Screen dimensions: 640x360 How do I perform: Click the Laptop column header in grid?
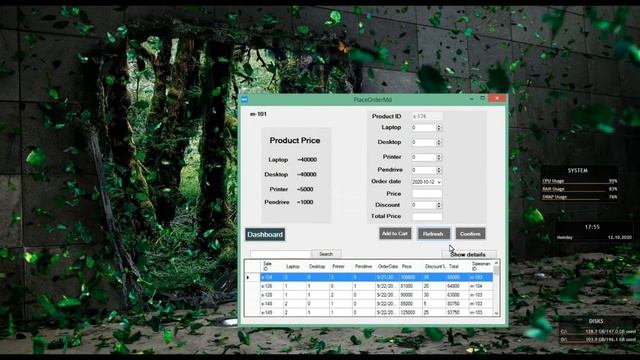[295, 266]
